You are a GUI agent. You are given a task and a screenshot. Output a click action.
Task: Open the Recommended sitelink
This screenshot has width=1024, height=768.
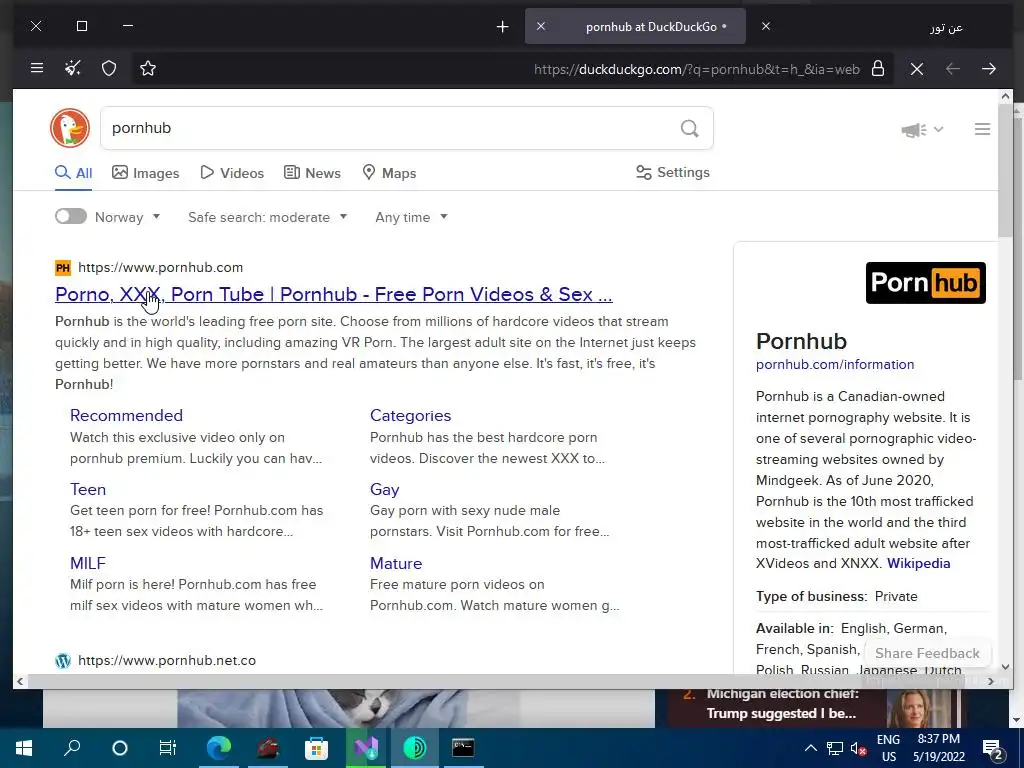(126, 415)
